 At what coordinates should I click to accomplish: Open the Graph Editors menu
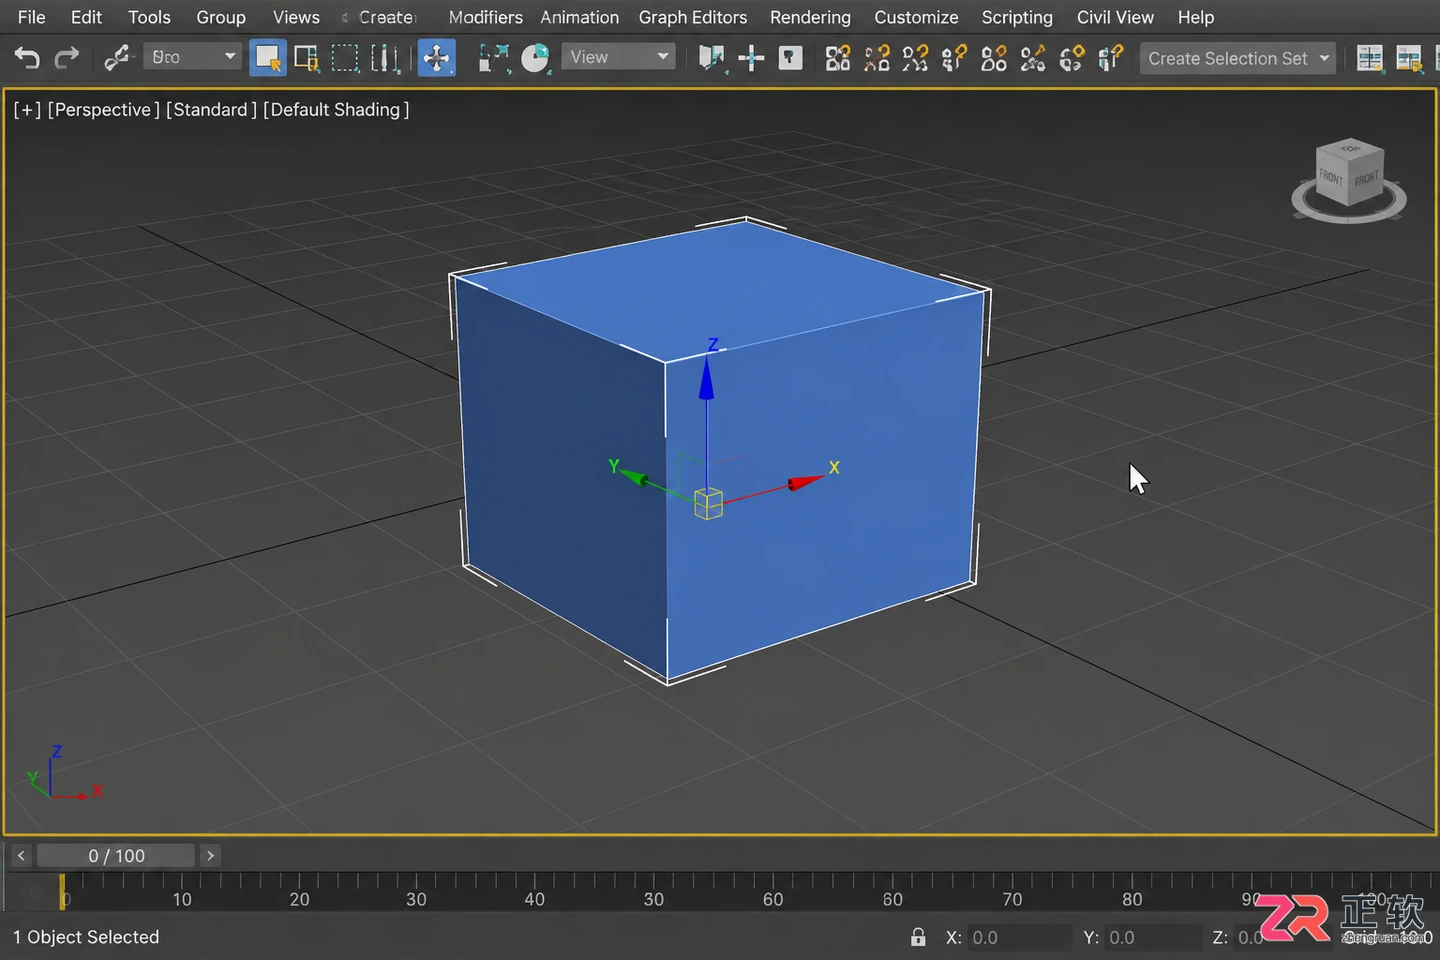tap(693, 17)
